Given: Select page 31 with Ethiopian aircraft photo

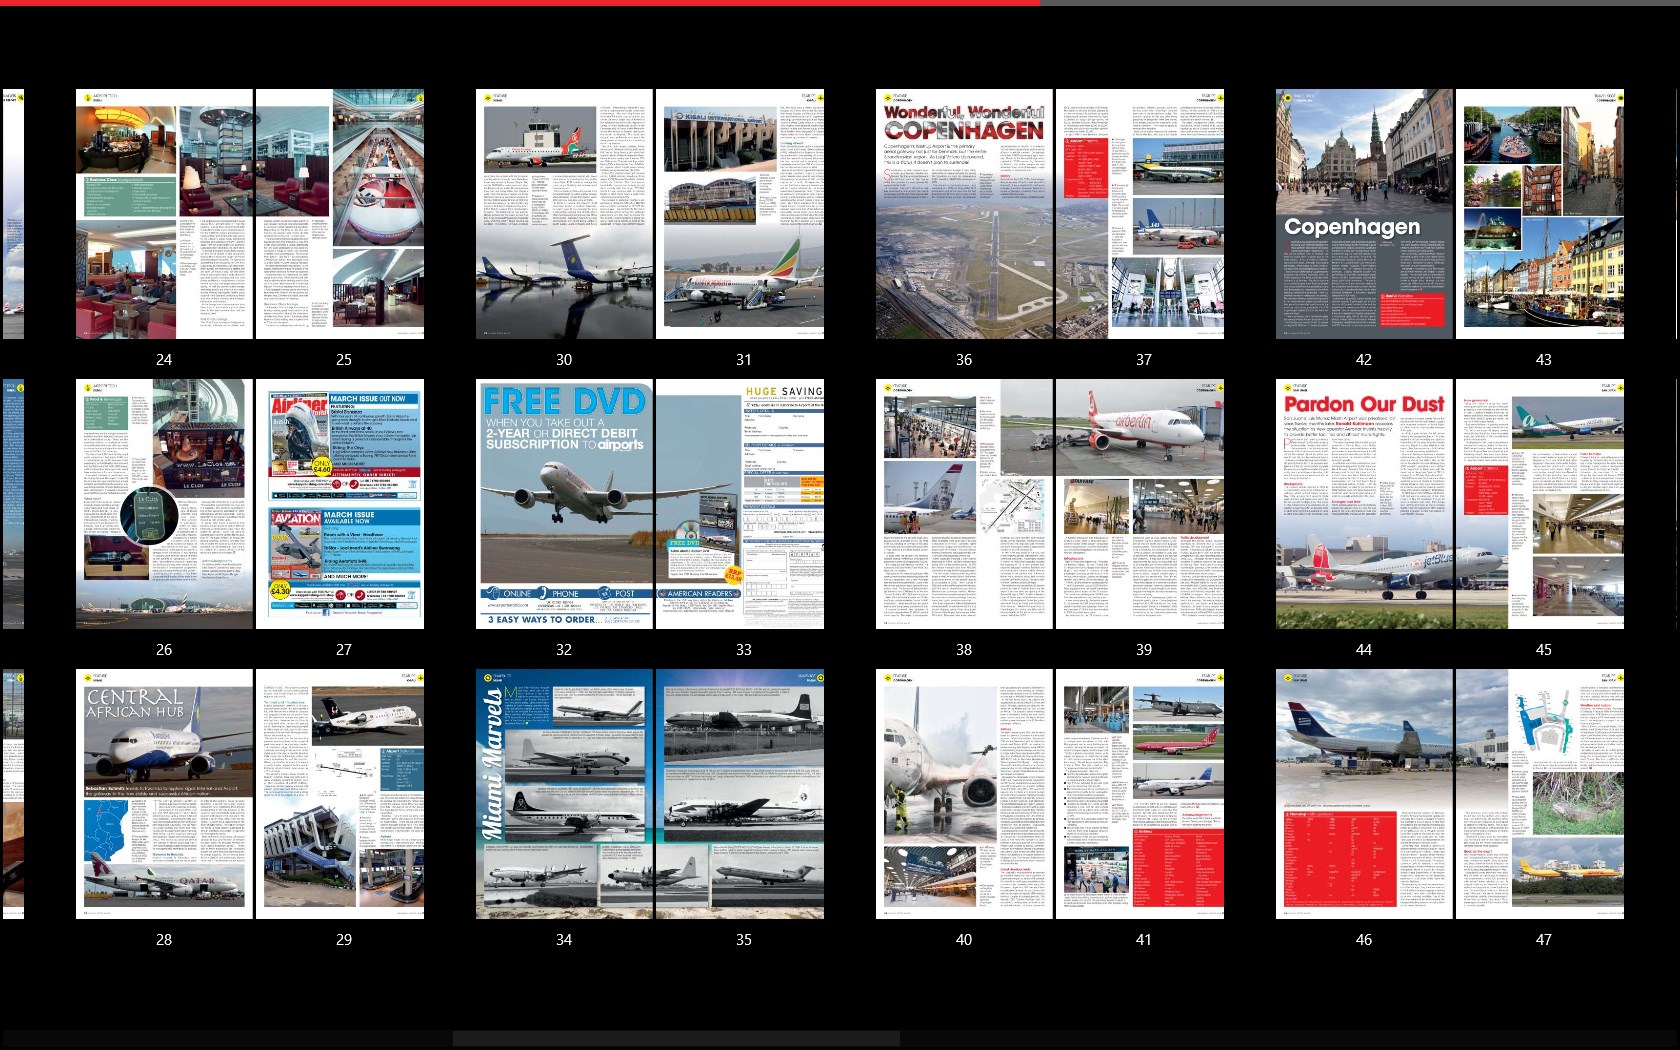Looking at the screenshot, I should pyautogui.click(x=740, y=214).
